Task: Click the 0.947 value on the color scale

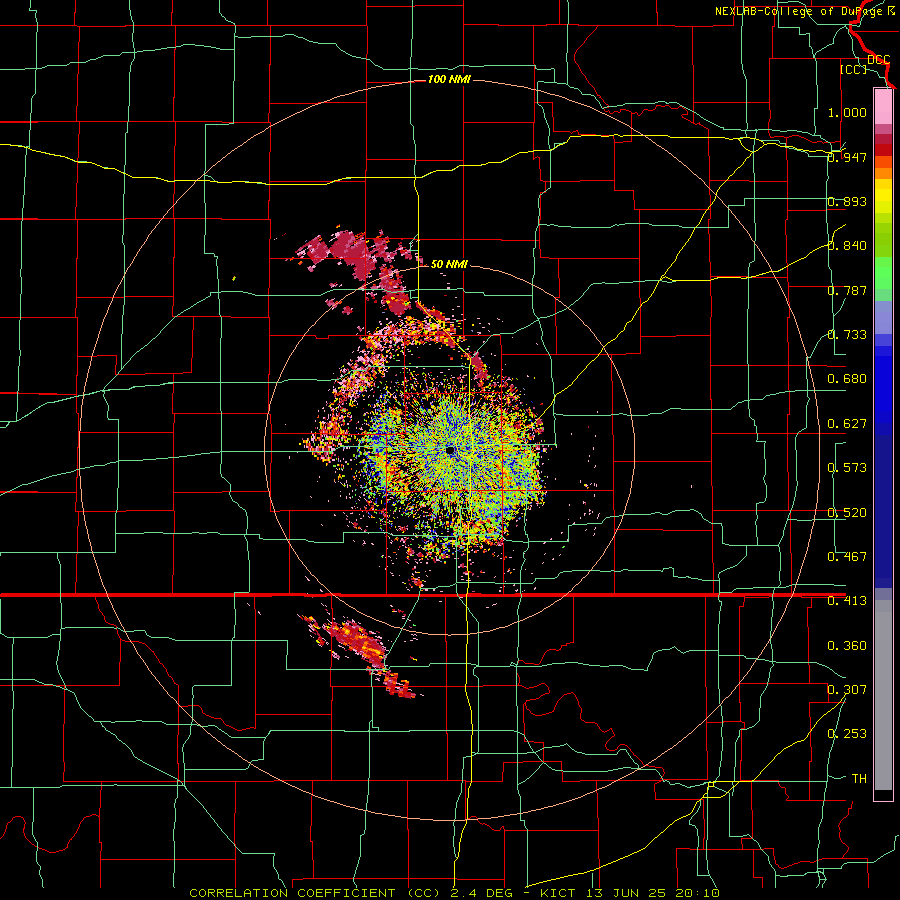Action: pyautogui.click(x=847, y=157)
